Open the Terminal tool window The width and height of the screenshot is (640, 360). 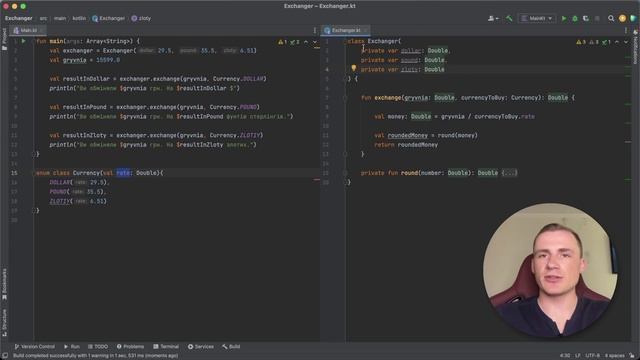tap(166, 347)
